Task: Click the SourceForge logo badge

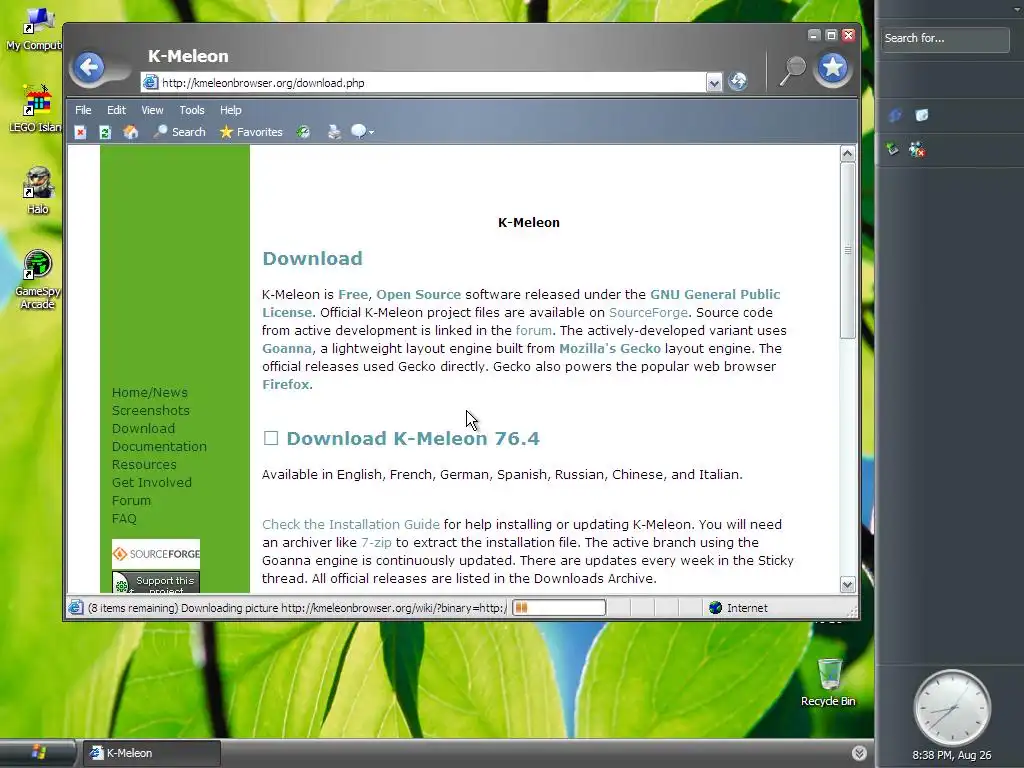Action: point(156,554)
